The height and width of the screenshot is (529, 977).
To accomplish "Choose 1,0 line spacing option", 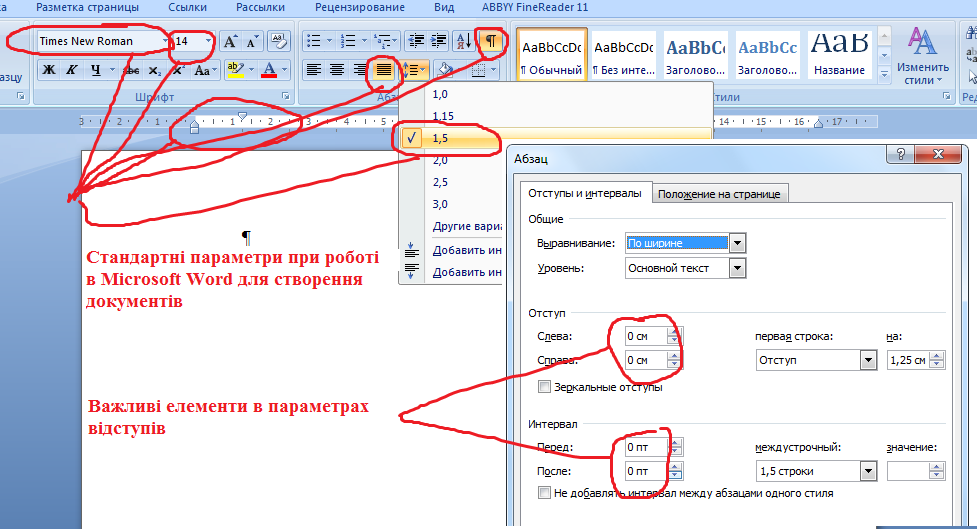I will point(440,94).
